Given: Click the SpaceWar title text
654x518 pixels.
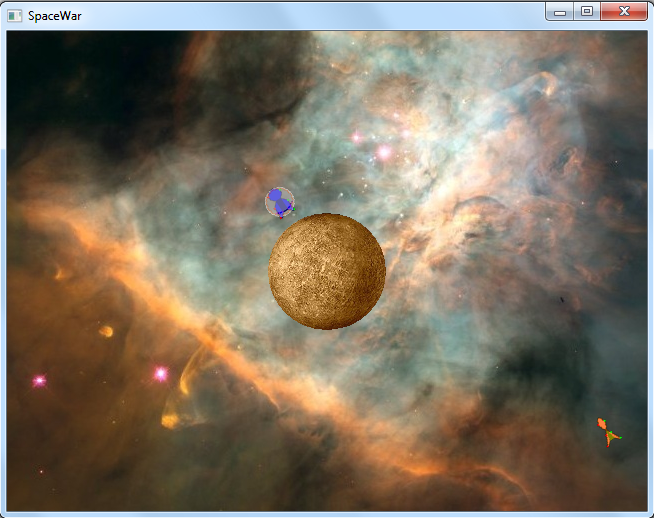Looking at the screenshot, I should pyautogui.click(x=55, y=16).
